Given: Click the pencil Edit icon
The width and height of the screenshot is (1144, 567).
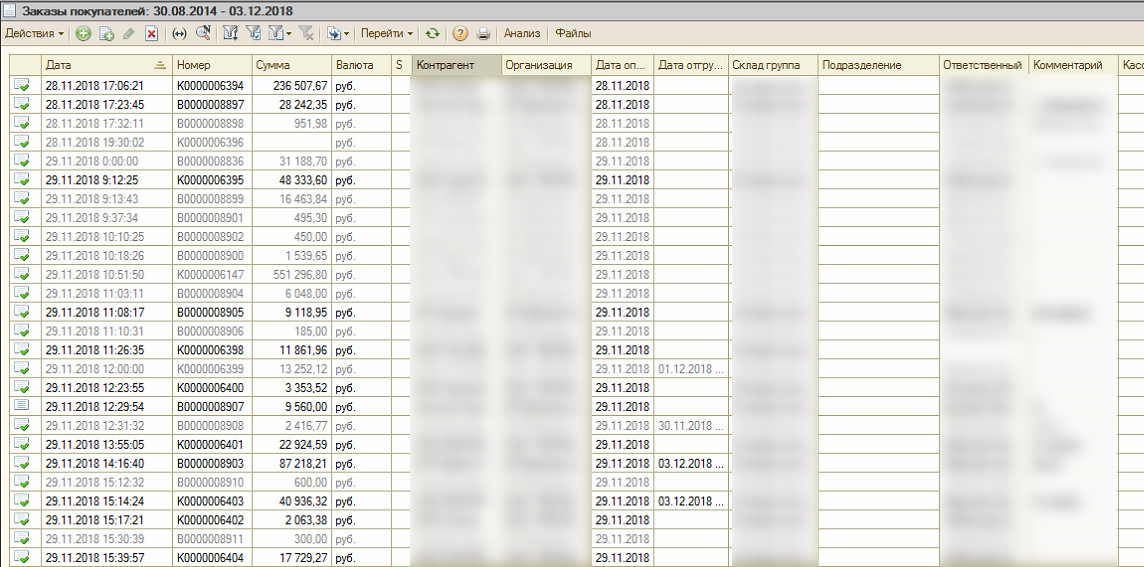Looking at the screenshot, I should click(129, 33).
